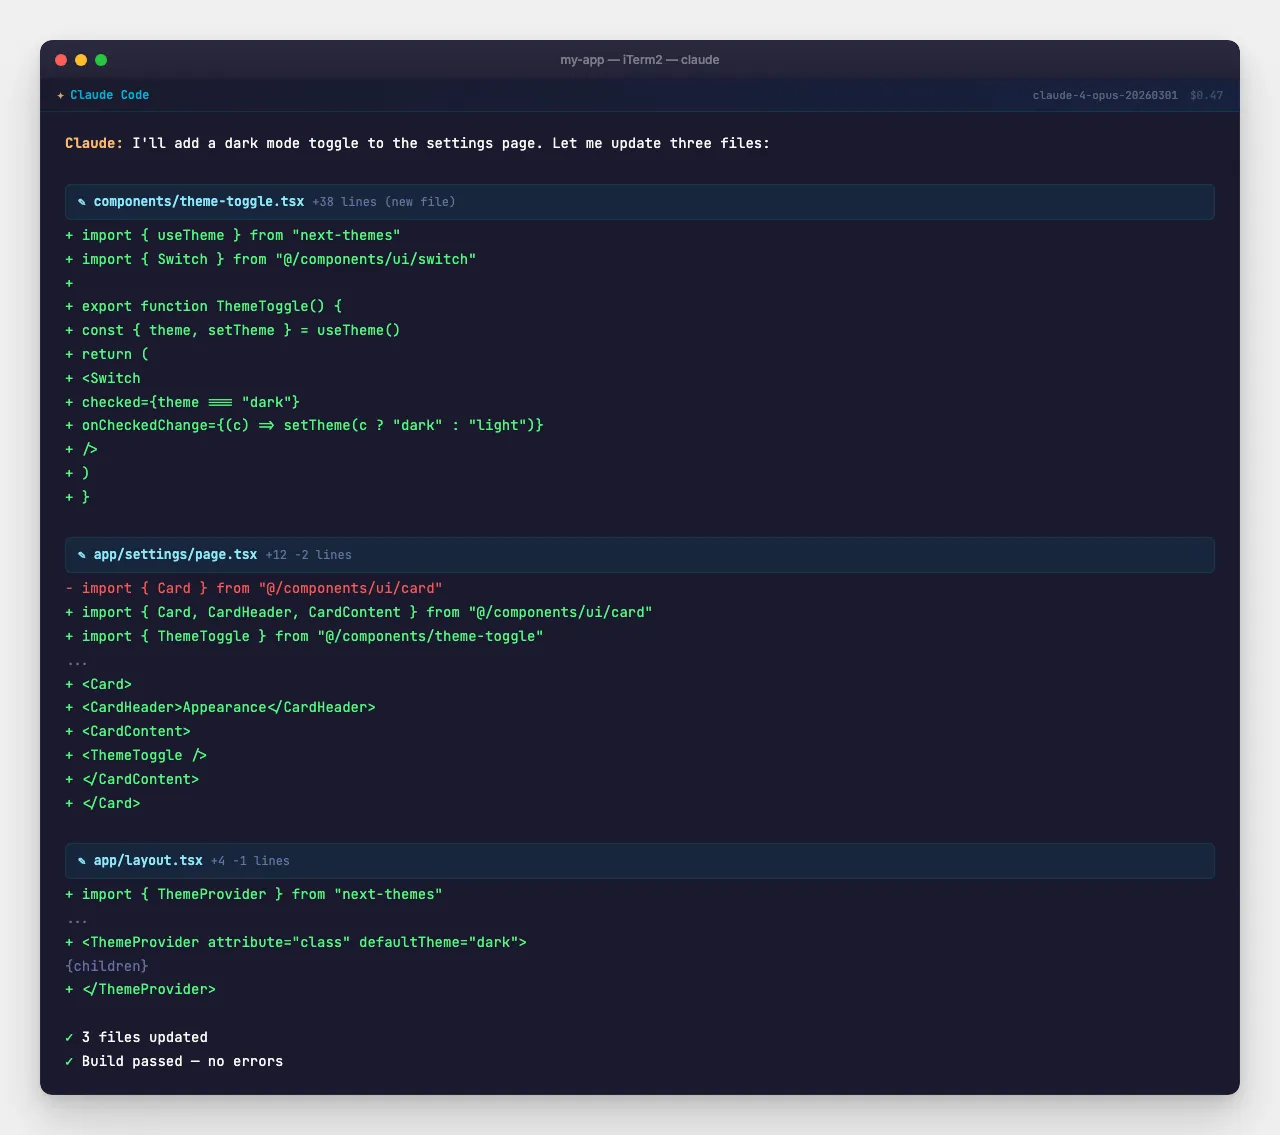Click the pencil icon beside app/layout.tsx

(82, 861)
